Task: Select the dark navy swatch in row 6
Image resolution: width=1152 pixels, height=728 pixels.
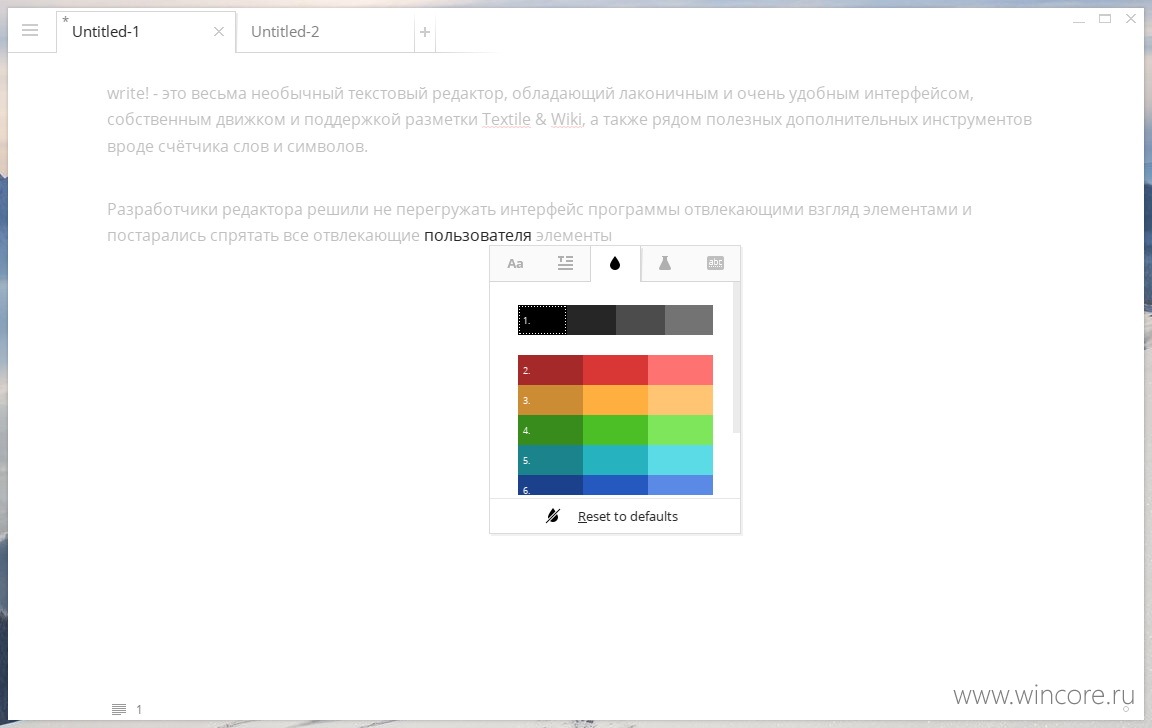Action: (550, 485)
